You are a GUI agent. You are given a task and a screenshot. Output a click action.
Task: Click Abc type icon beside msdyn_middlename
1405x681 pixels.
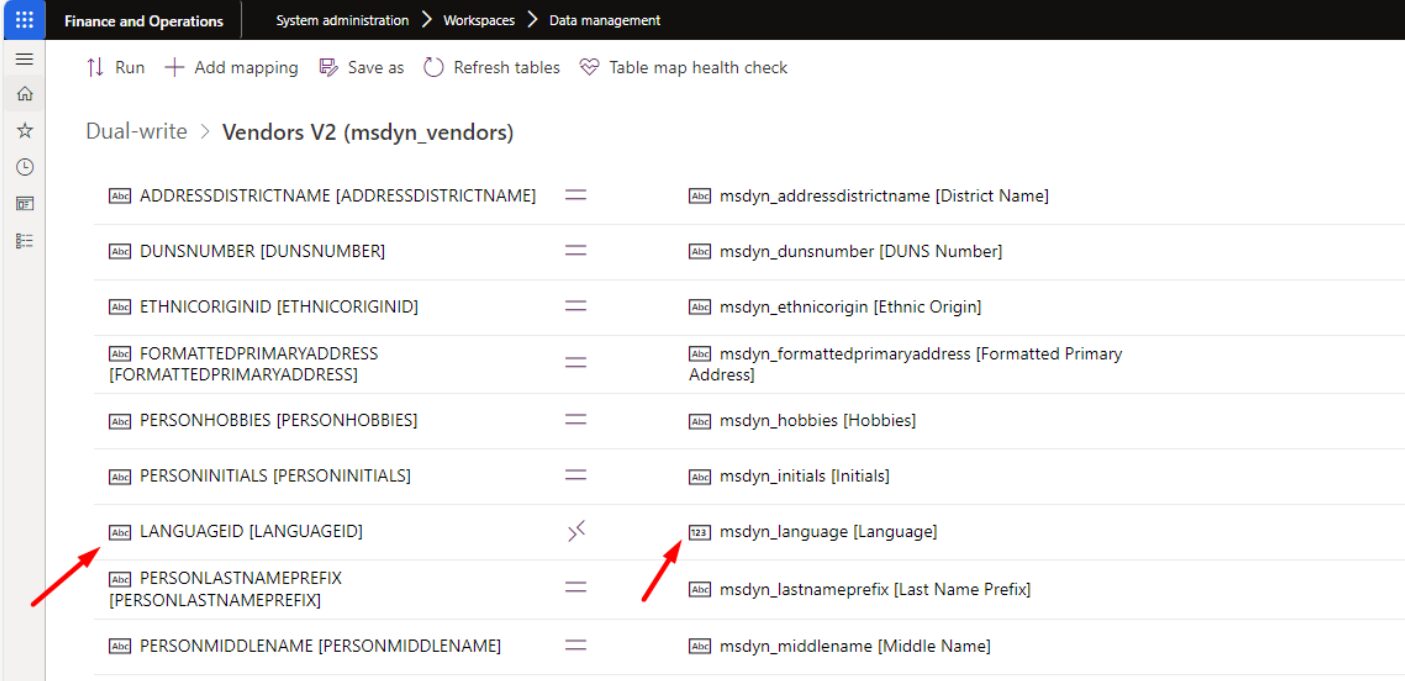tap(699, 646)
